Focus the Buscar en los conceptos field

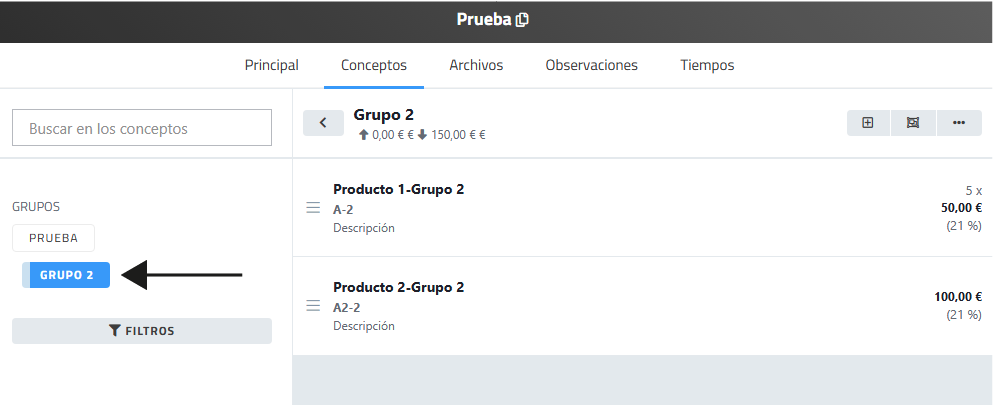(141, 128)
